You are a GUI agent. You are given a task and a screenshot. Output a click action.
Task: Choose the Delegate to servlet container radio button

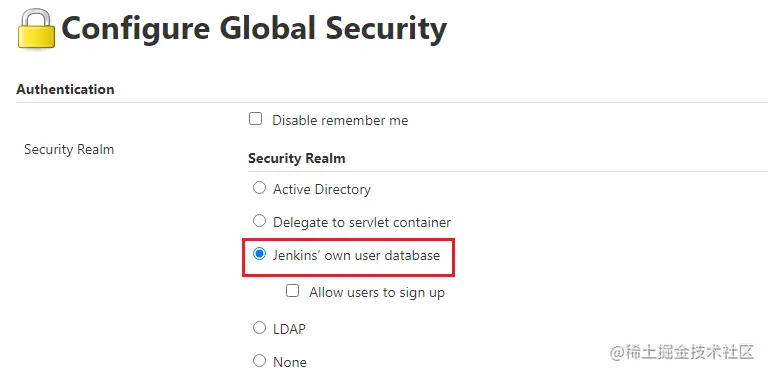[259, 221]
